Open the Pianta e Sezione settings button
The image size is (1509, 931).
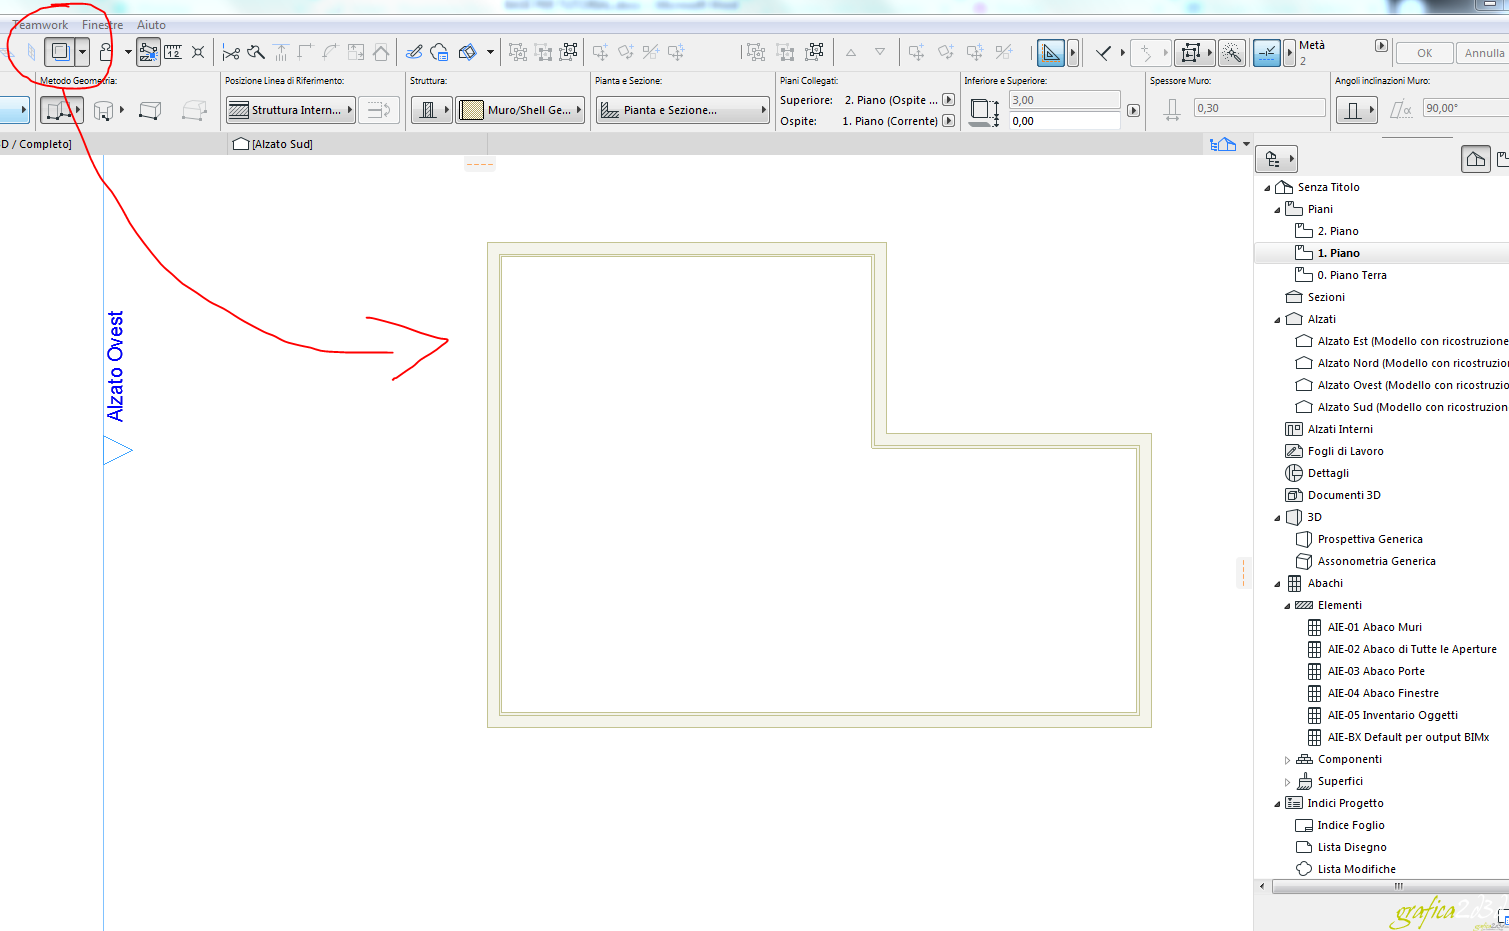(682, 110)
